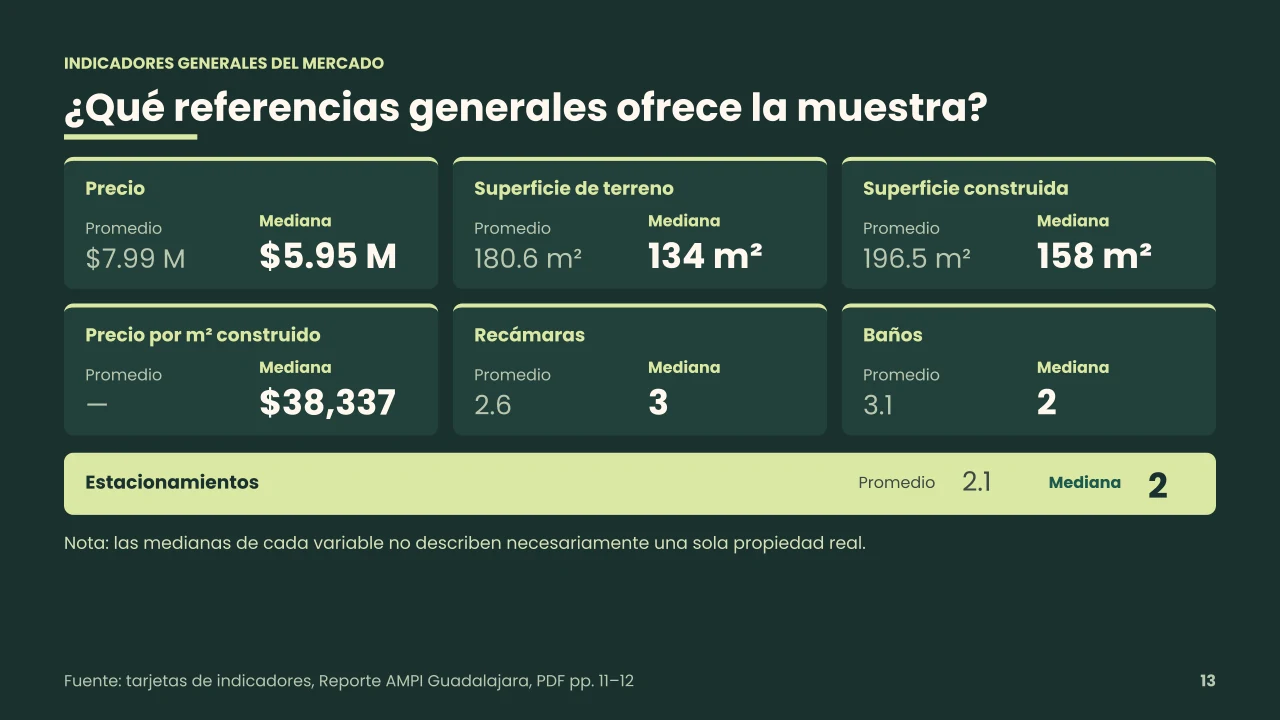Click the Recámaras card title
The height and width of the screenshot is (720, 1280).
point(529,335)
